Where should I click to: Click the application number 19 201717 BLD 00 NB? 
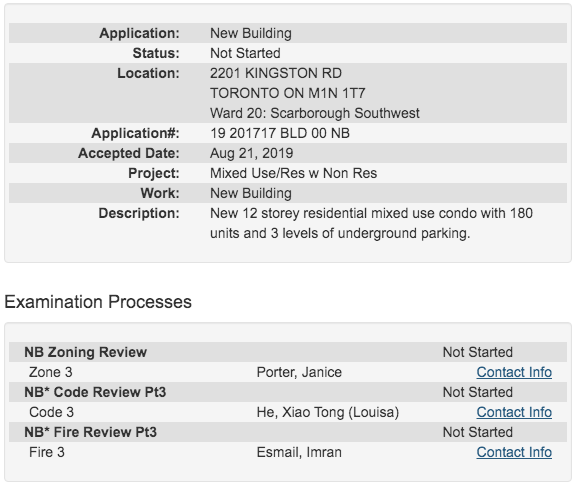pyautogui.click(x=280, y=133)
